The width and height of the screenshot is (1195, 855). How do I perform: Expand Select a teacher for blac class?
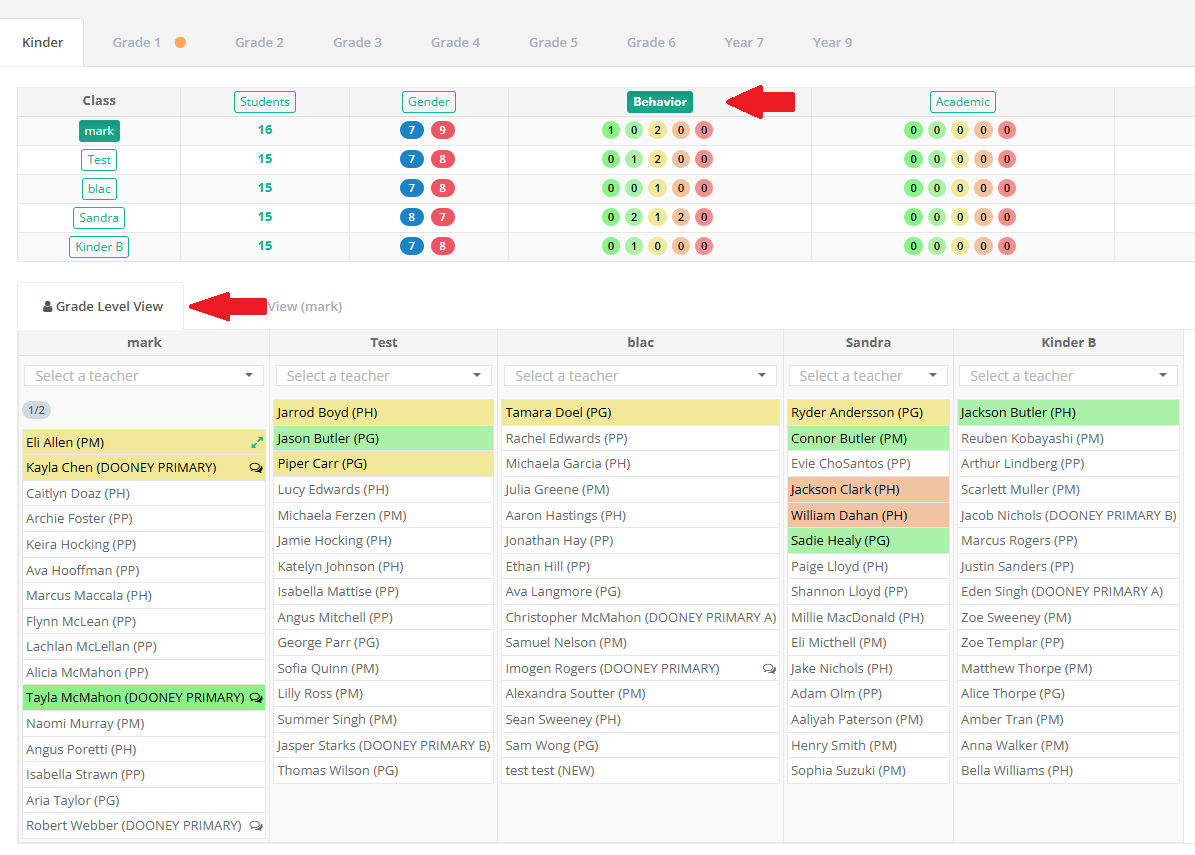pyautogui.click(x=640, y=376)
